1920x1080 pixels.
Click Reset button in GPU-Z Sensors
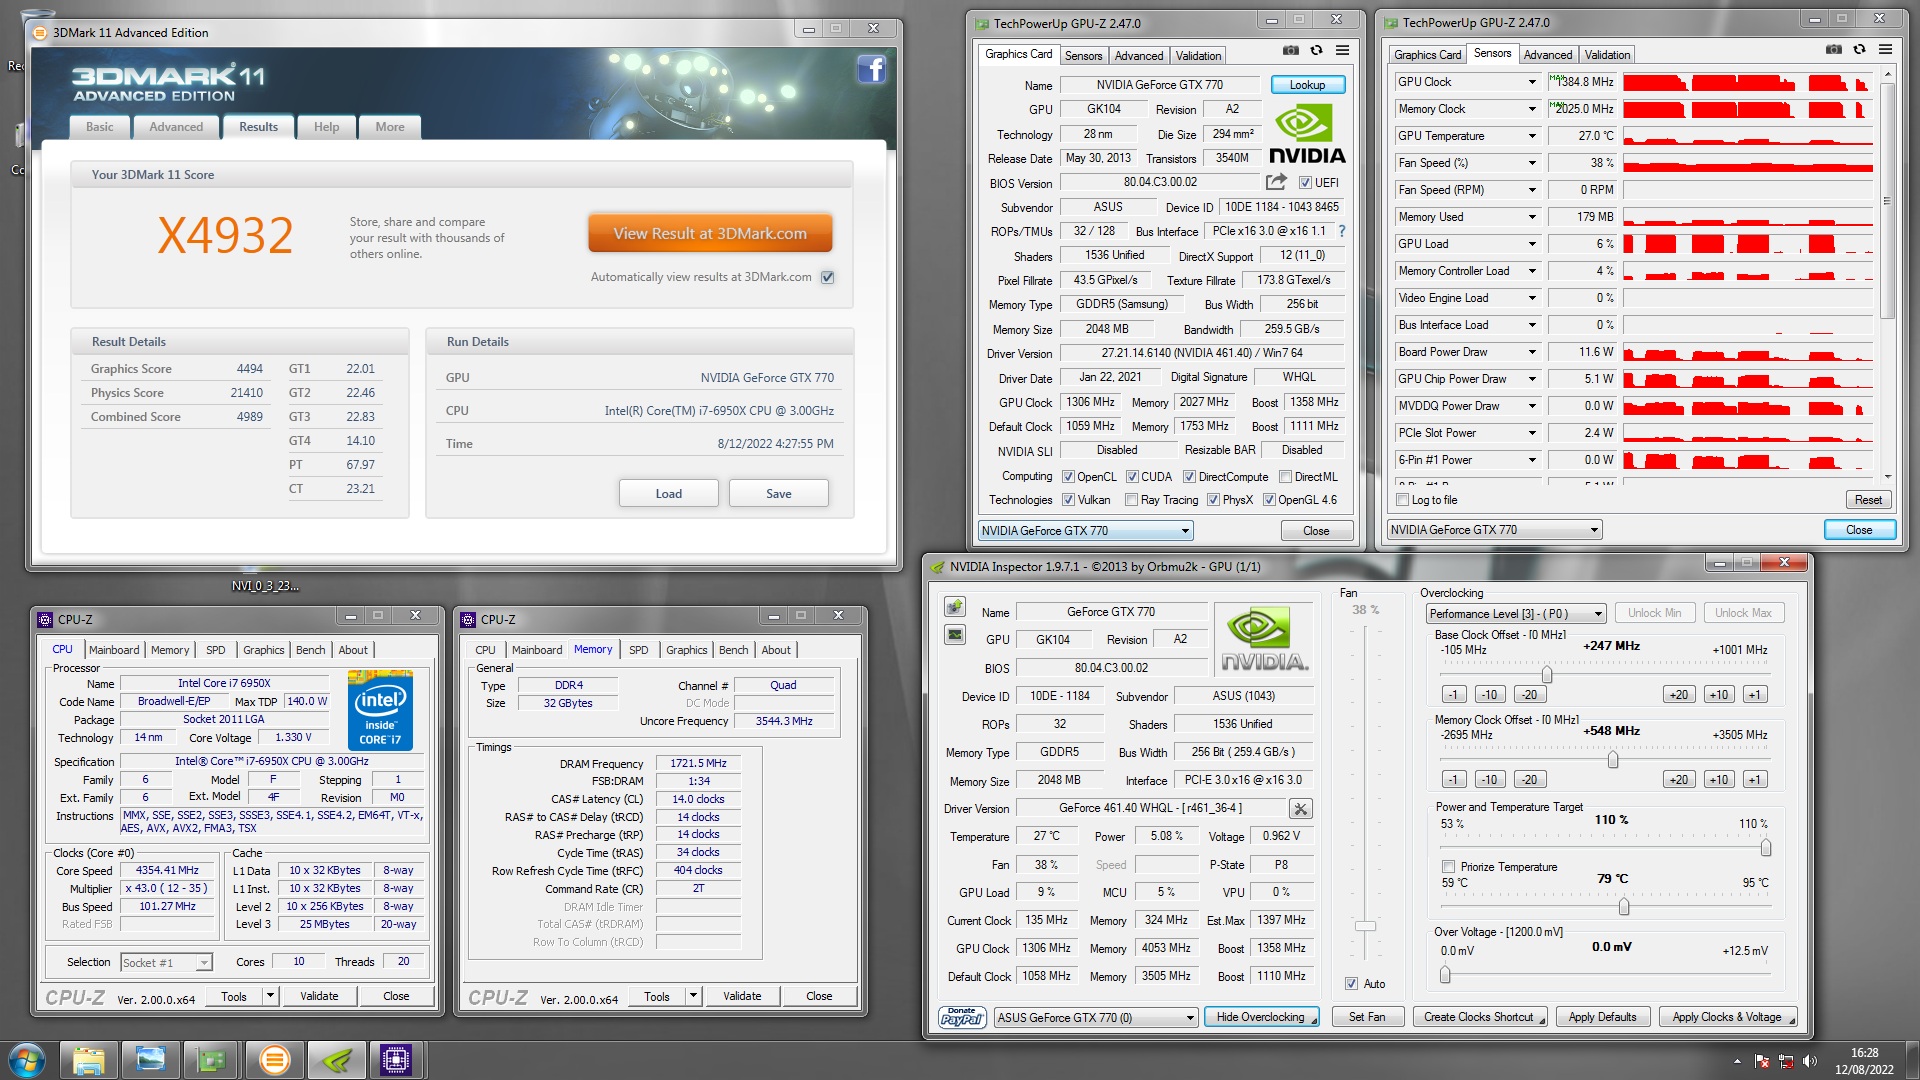click(x=1867, y=500)
